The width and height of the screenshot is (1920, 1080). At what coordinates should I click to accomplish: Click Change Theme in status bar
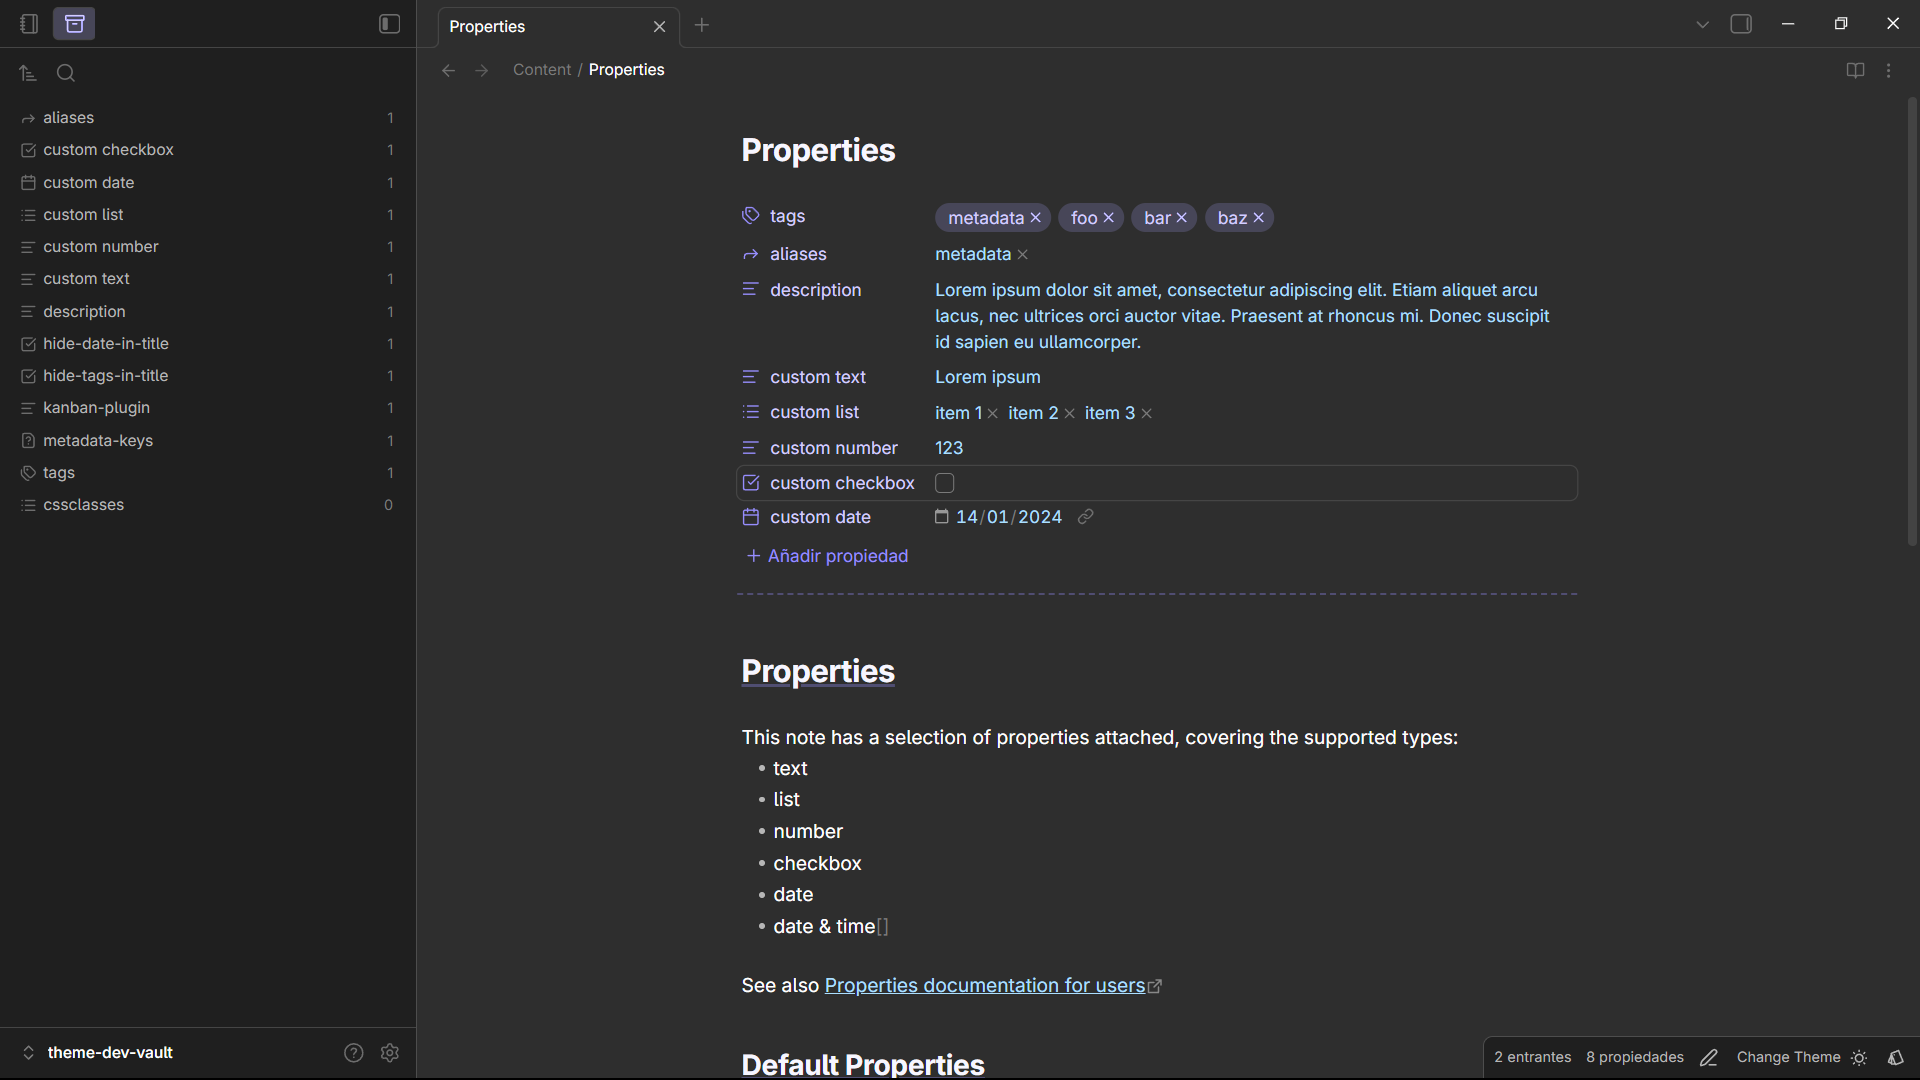click(x=1788, y=1058)
